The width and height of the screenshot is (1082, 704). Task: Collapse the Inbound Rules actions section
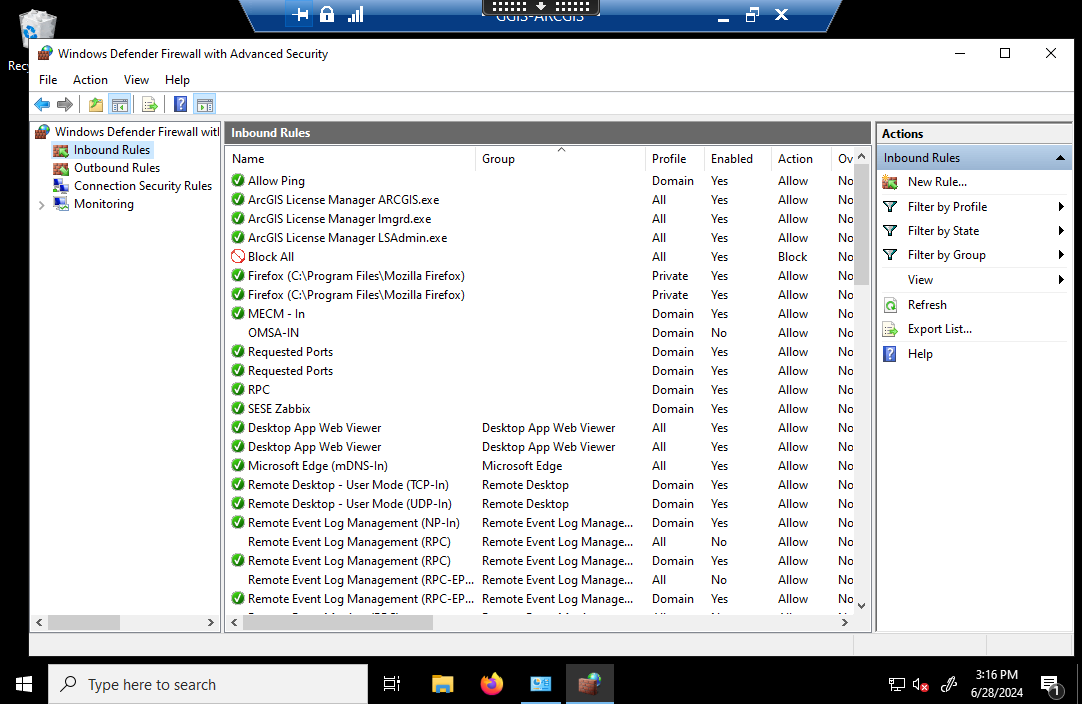coord(1060,158)
